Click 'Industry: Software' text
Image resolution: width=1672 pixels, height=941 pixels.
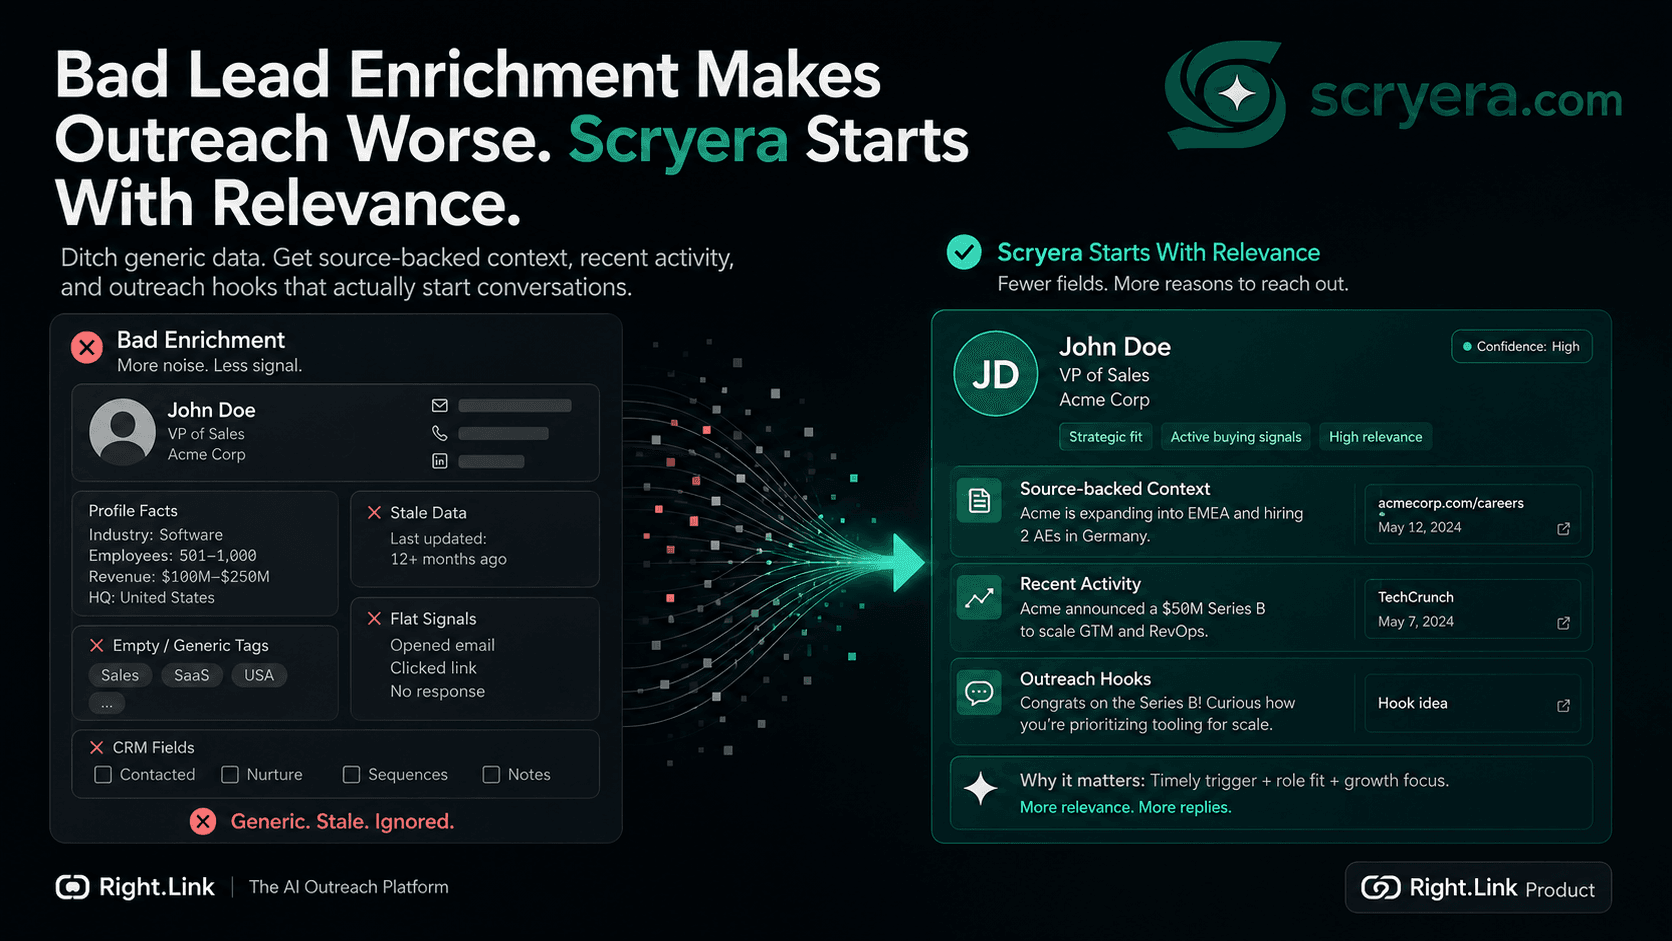click(155, 535)
